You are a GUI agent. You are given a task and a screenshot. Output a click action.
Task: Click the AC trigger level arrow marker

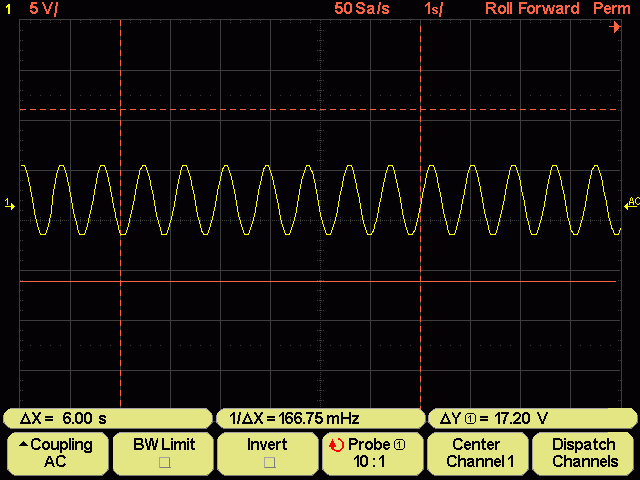pyautogui.click(x=631, y=204)
